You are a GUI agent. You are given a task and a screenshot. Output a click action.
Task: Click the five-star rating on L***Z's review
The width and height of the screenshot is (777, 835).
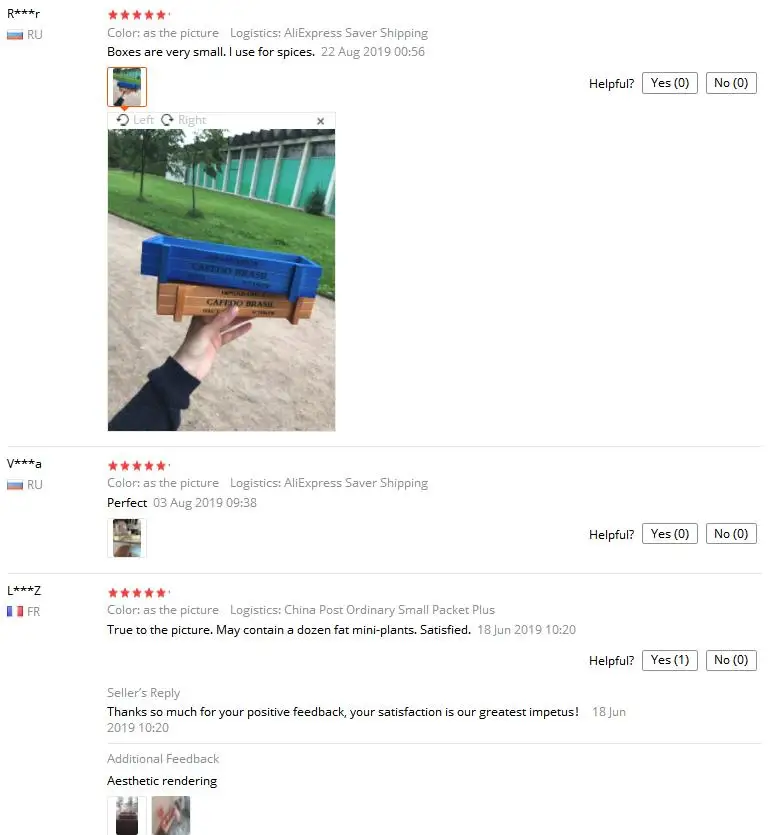[137, 593]
